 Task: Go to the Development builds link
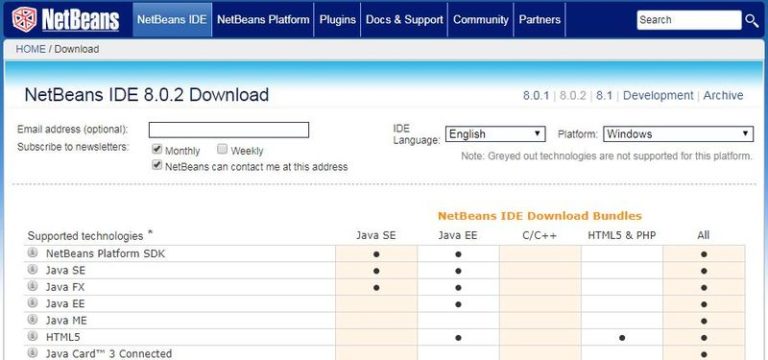(658, 96)
